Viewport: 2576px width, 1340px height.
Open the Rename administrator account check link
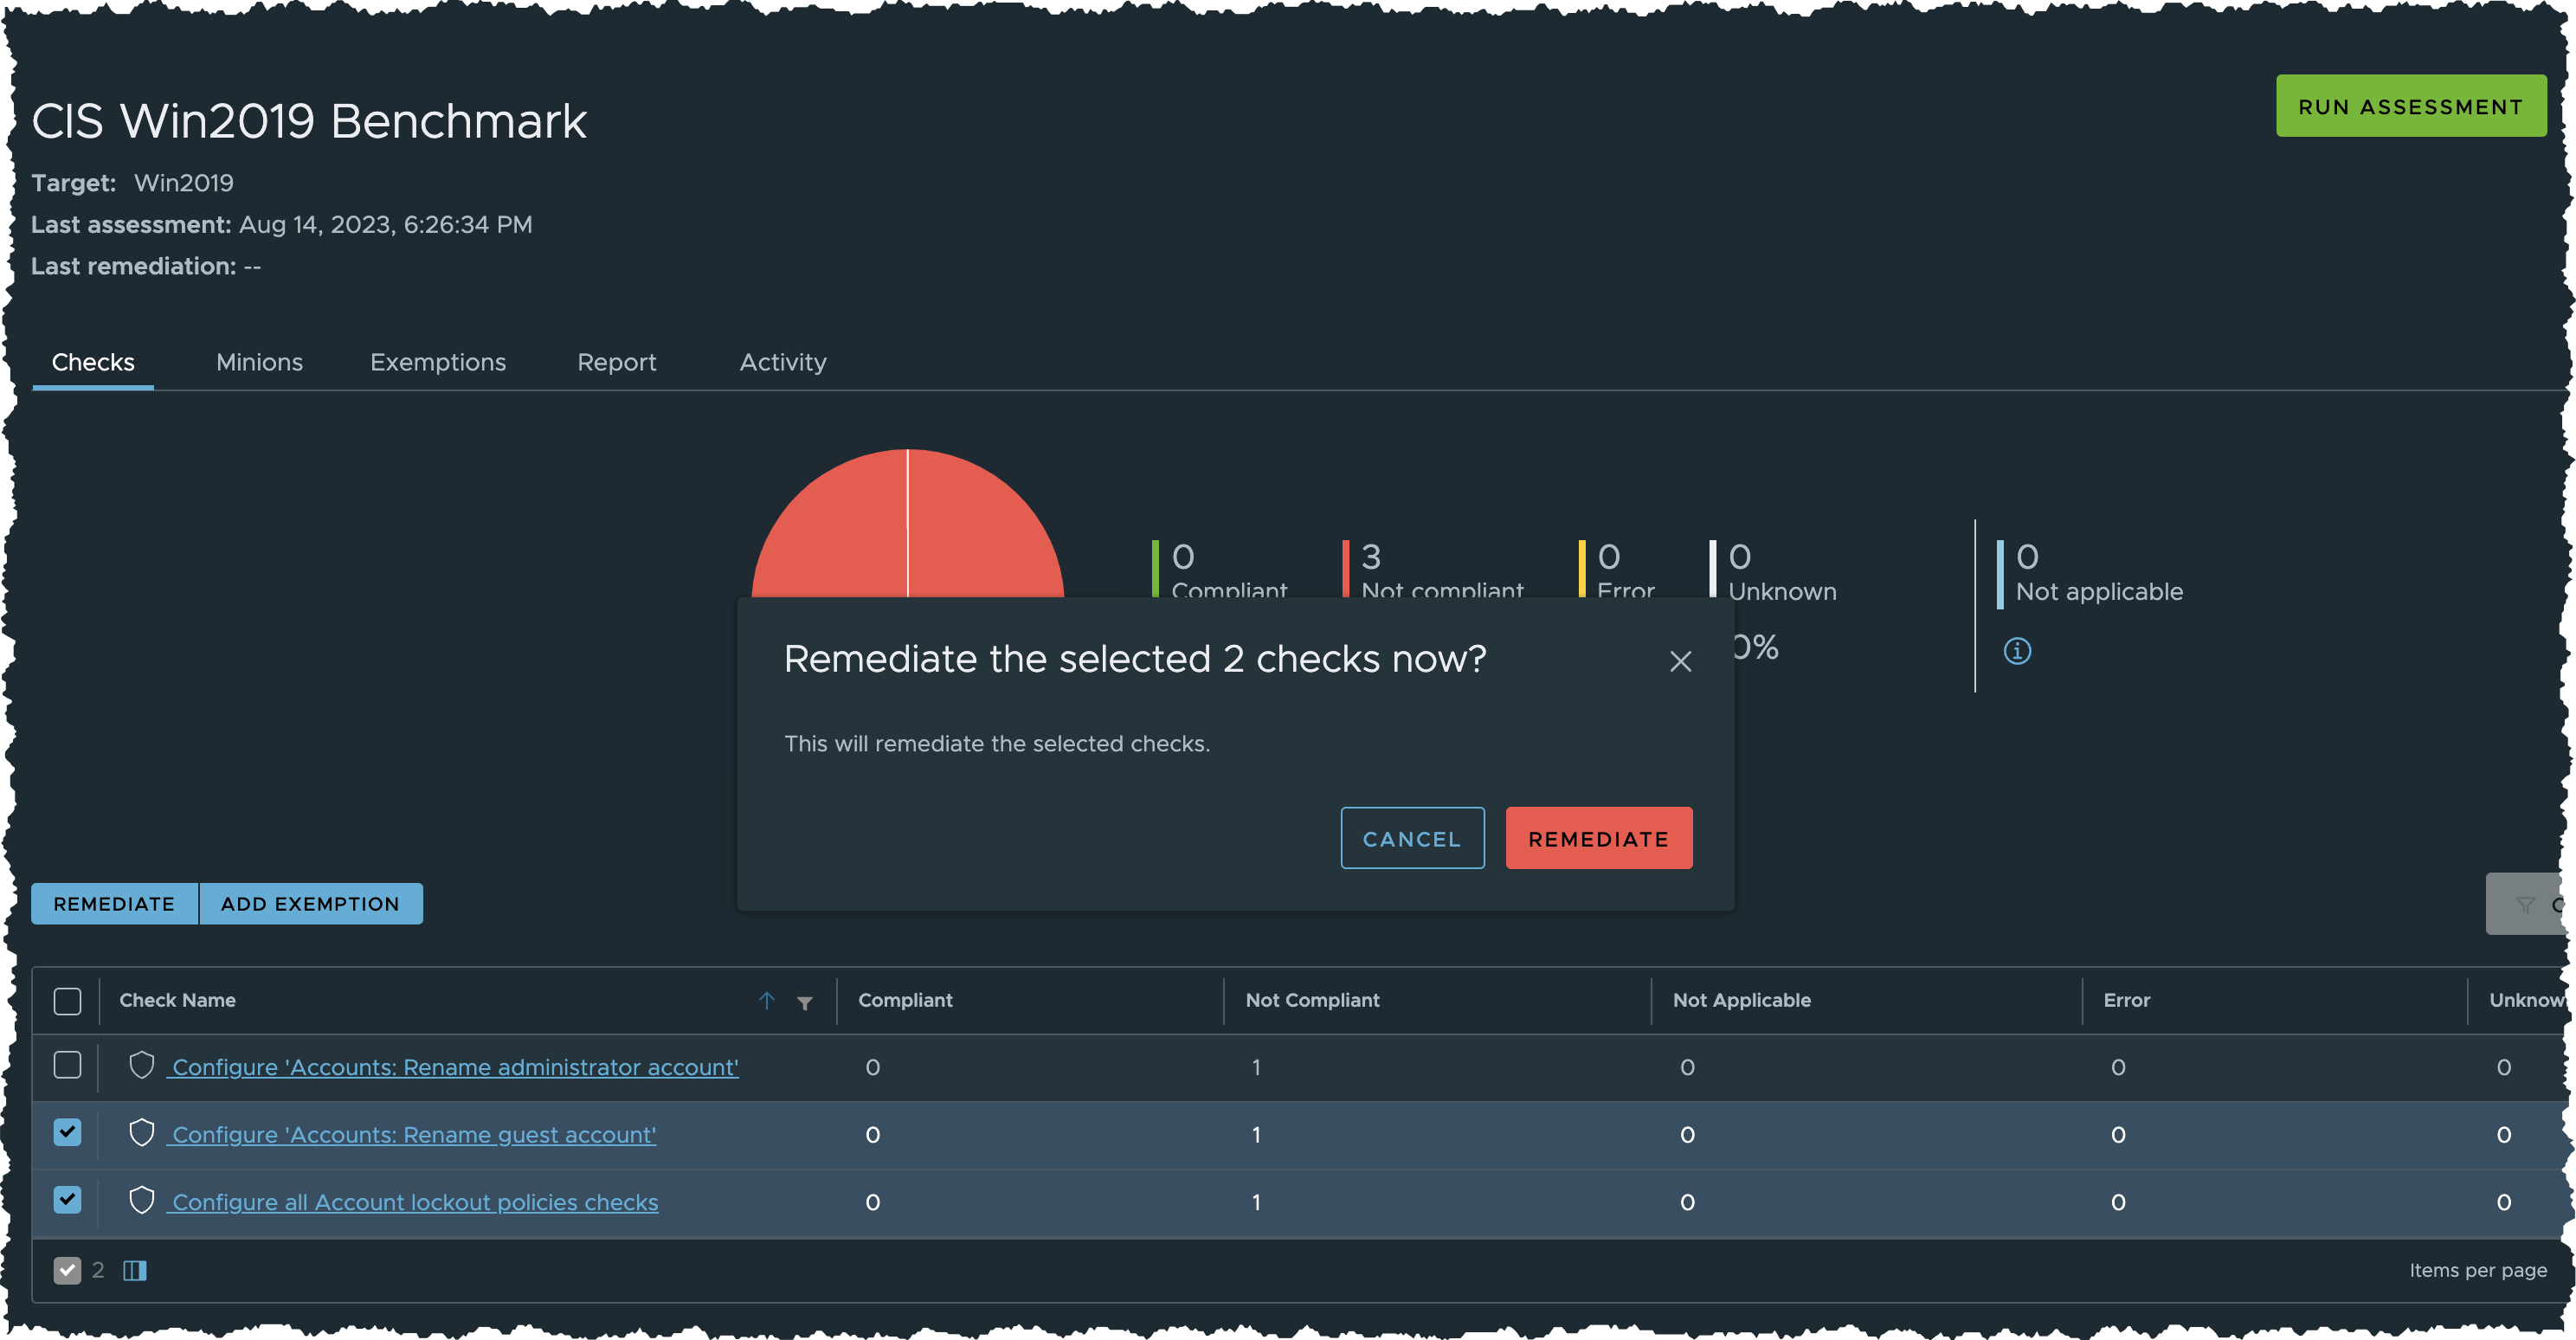click(455, 1067)
